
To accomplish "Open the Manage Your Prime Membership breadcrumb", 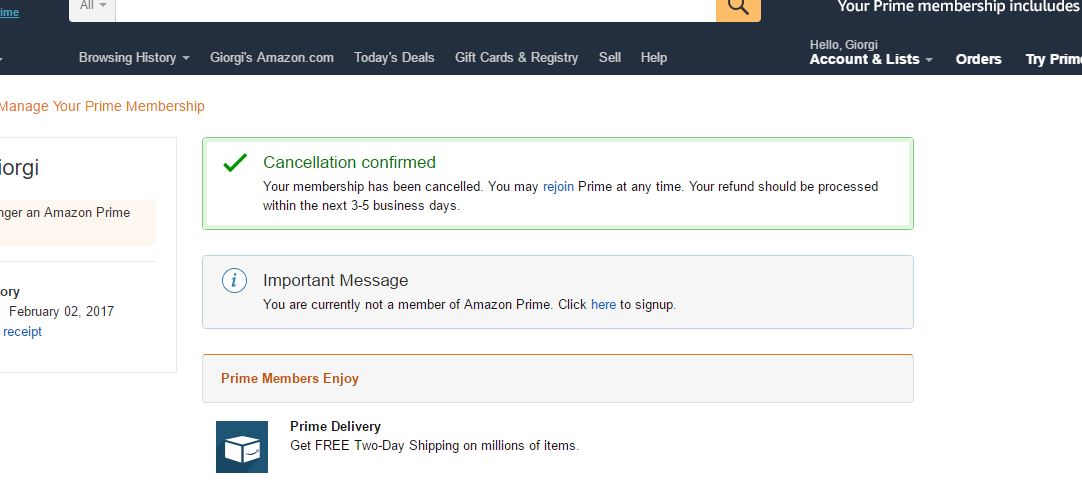I will [102, 106].
